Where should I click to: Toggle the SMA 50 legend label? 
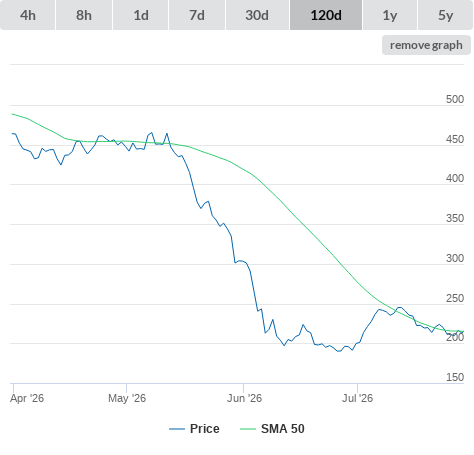point(283,429)
